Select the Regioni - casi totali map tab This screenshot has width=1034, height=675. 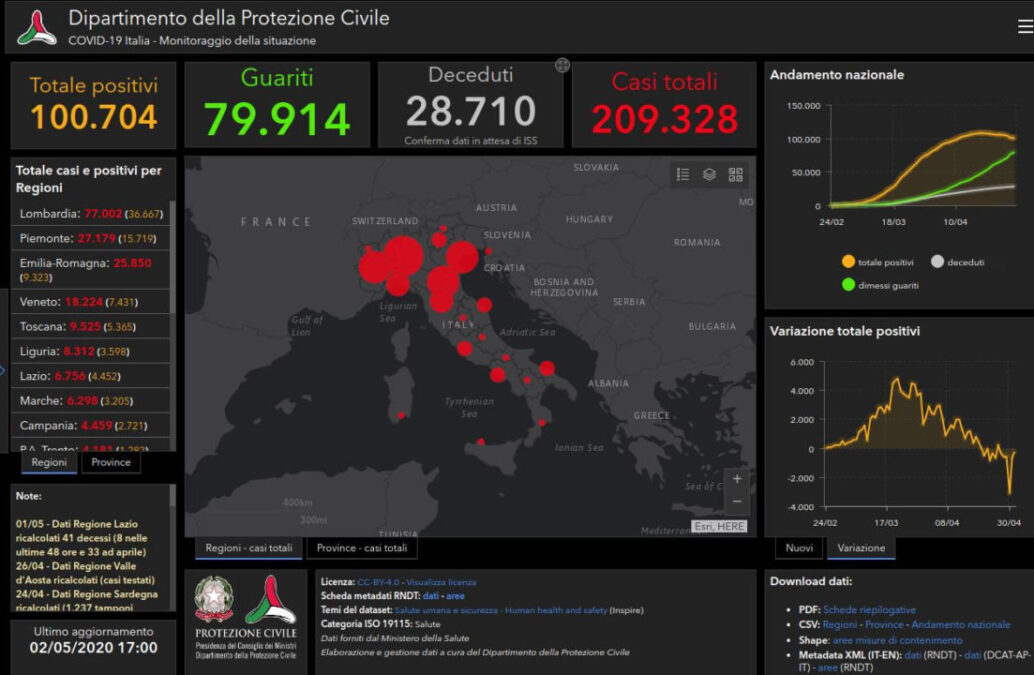pos(249,548)
